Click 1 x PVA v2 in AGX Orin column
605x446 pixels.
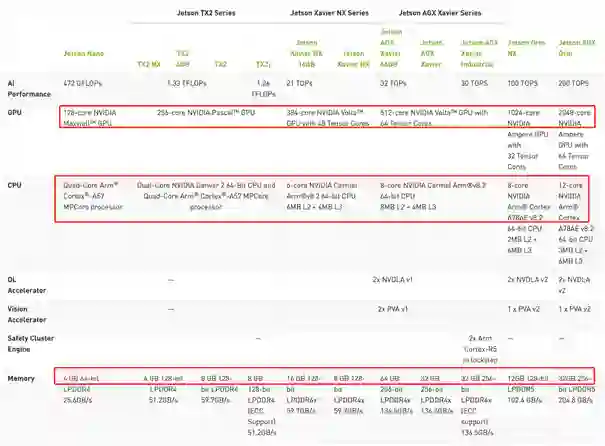point(575,309)
